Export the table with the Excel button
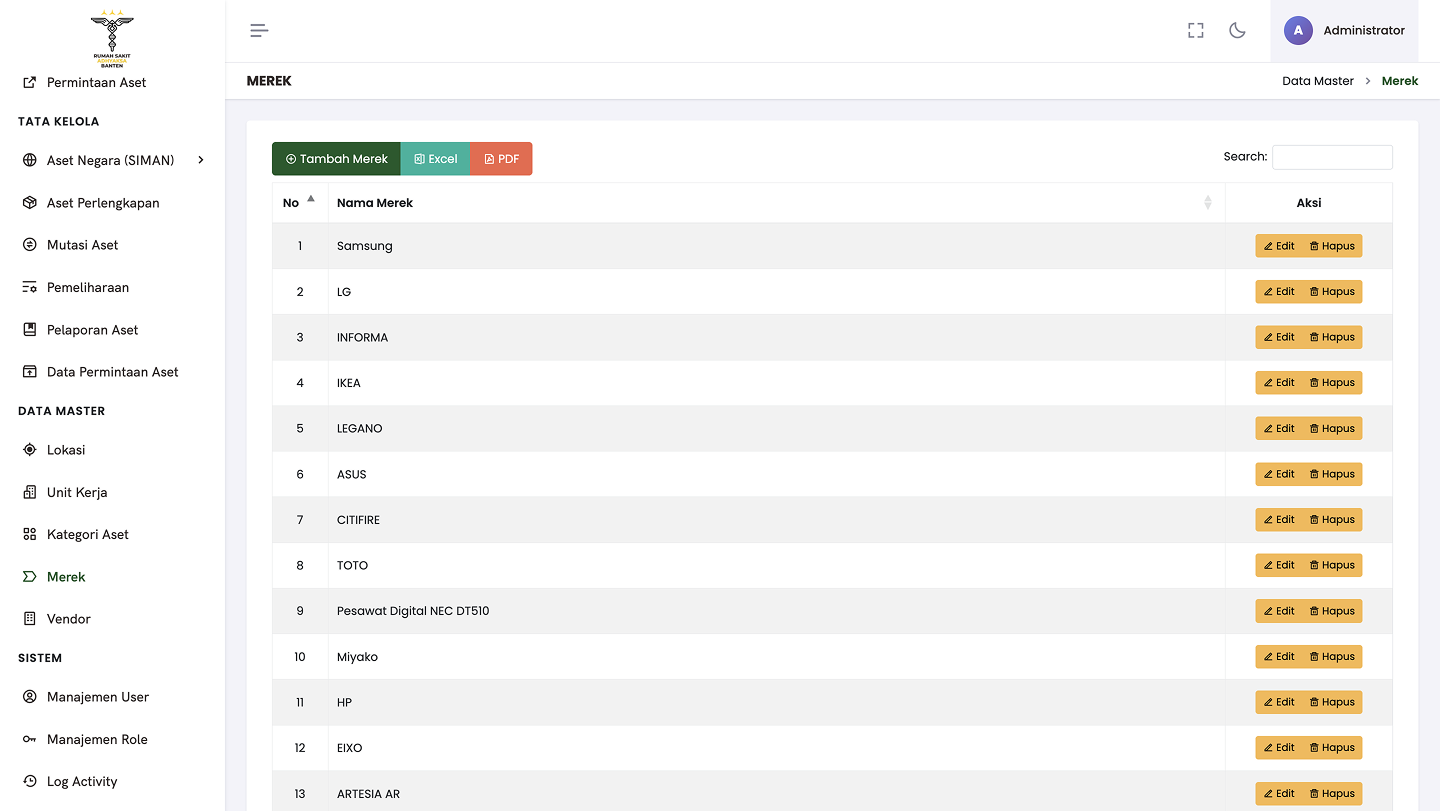Screen dimensions: 1440x811 click(x=435, y=159)
